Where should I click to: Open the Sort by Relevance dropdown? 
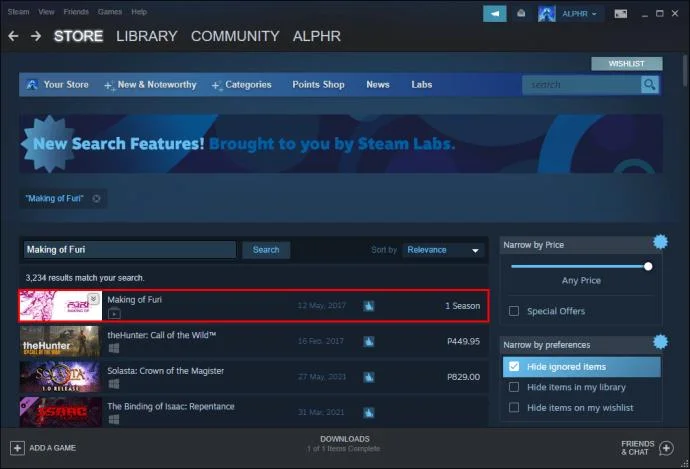click(443, 250)
